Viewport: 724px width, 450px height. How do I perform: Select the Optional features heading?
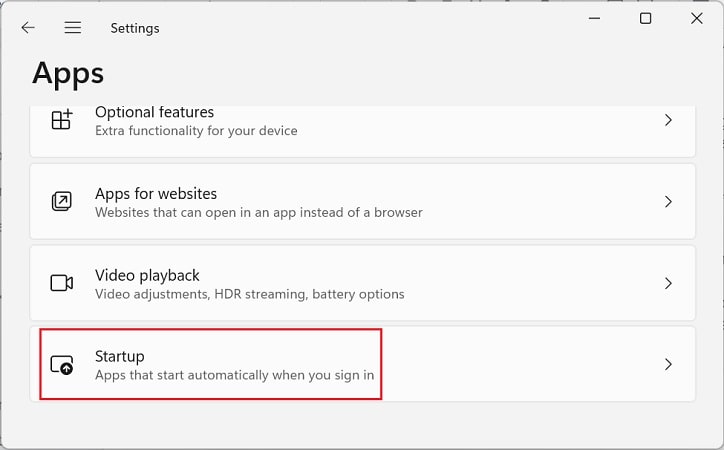[x=154, y=112]
